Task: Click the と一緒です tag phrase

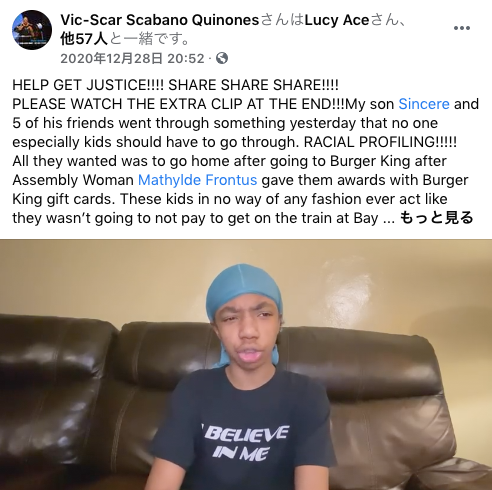Action: pos(149,39)
